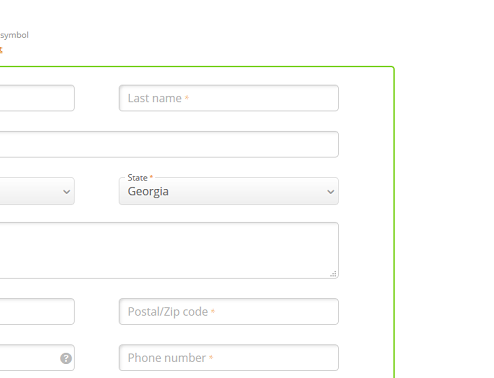Click the Phone number required asterisk

point(211,357)
